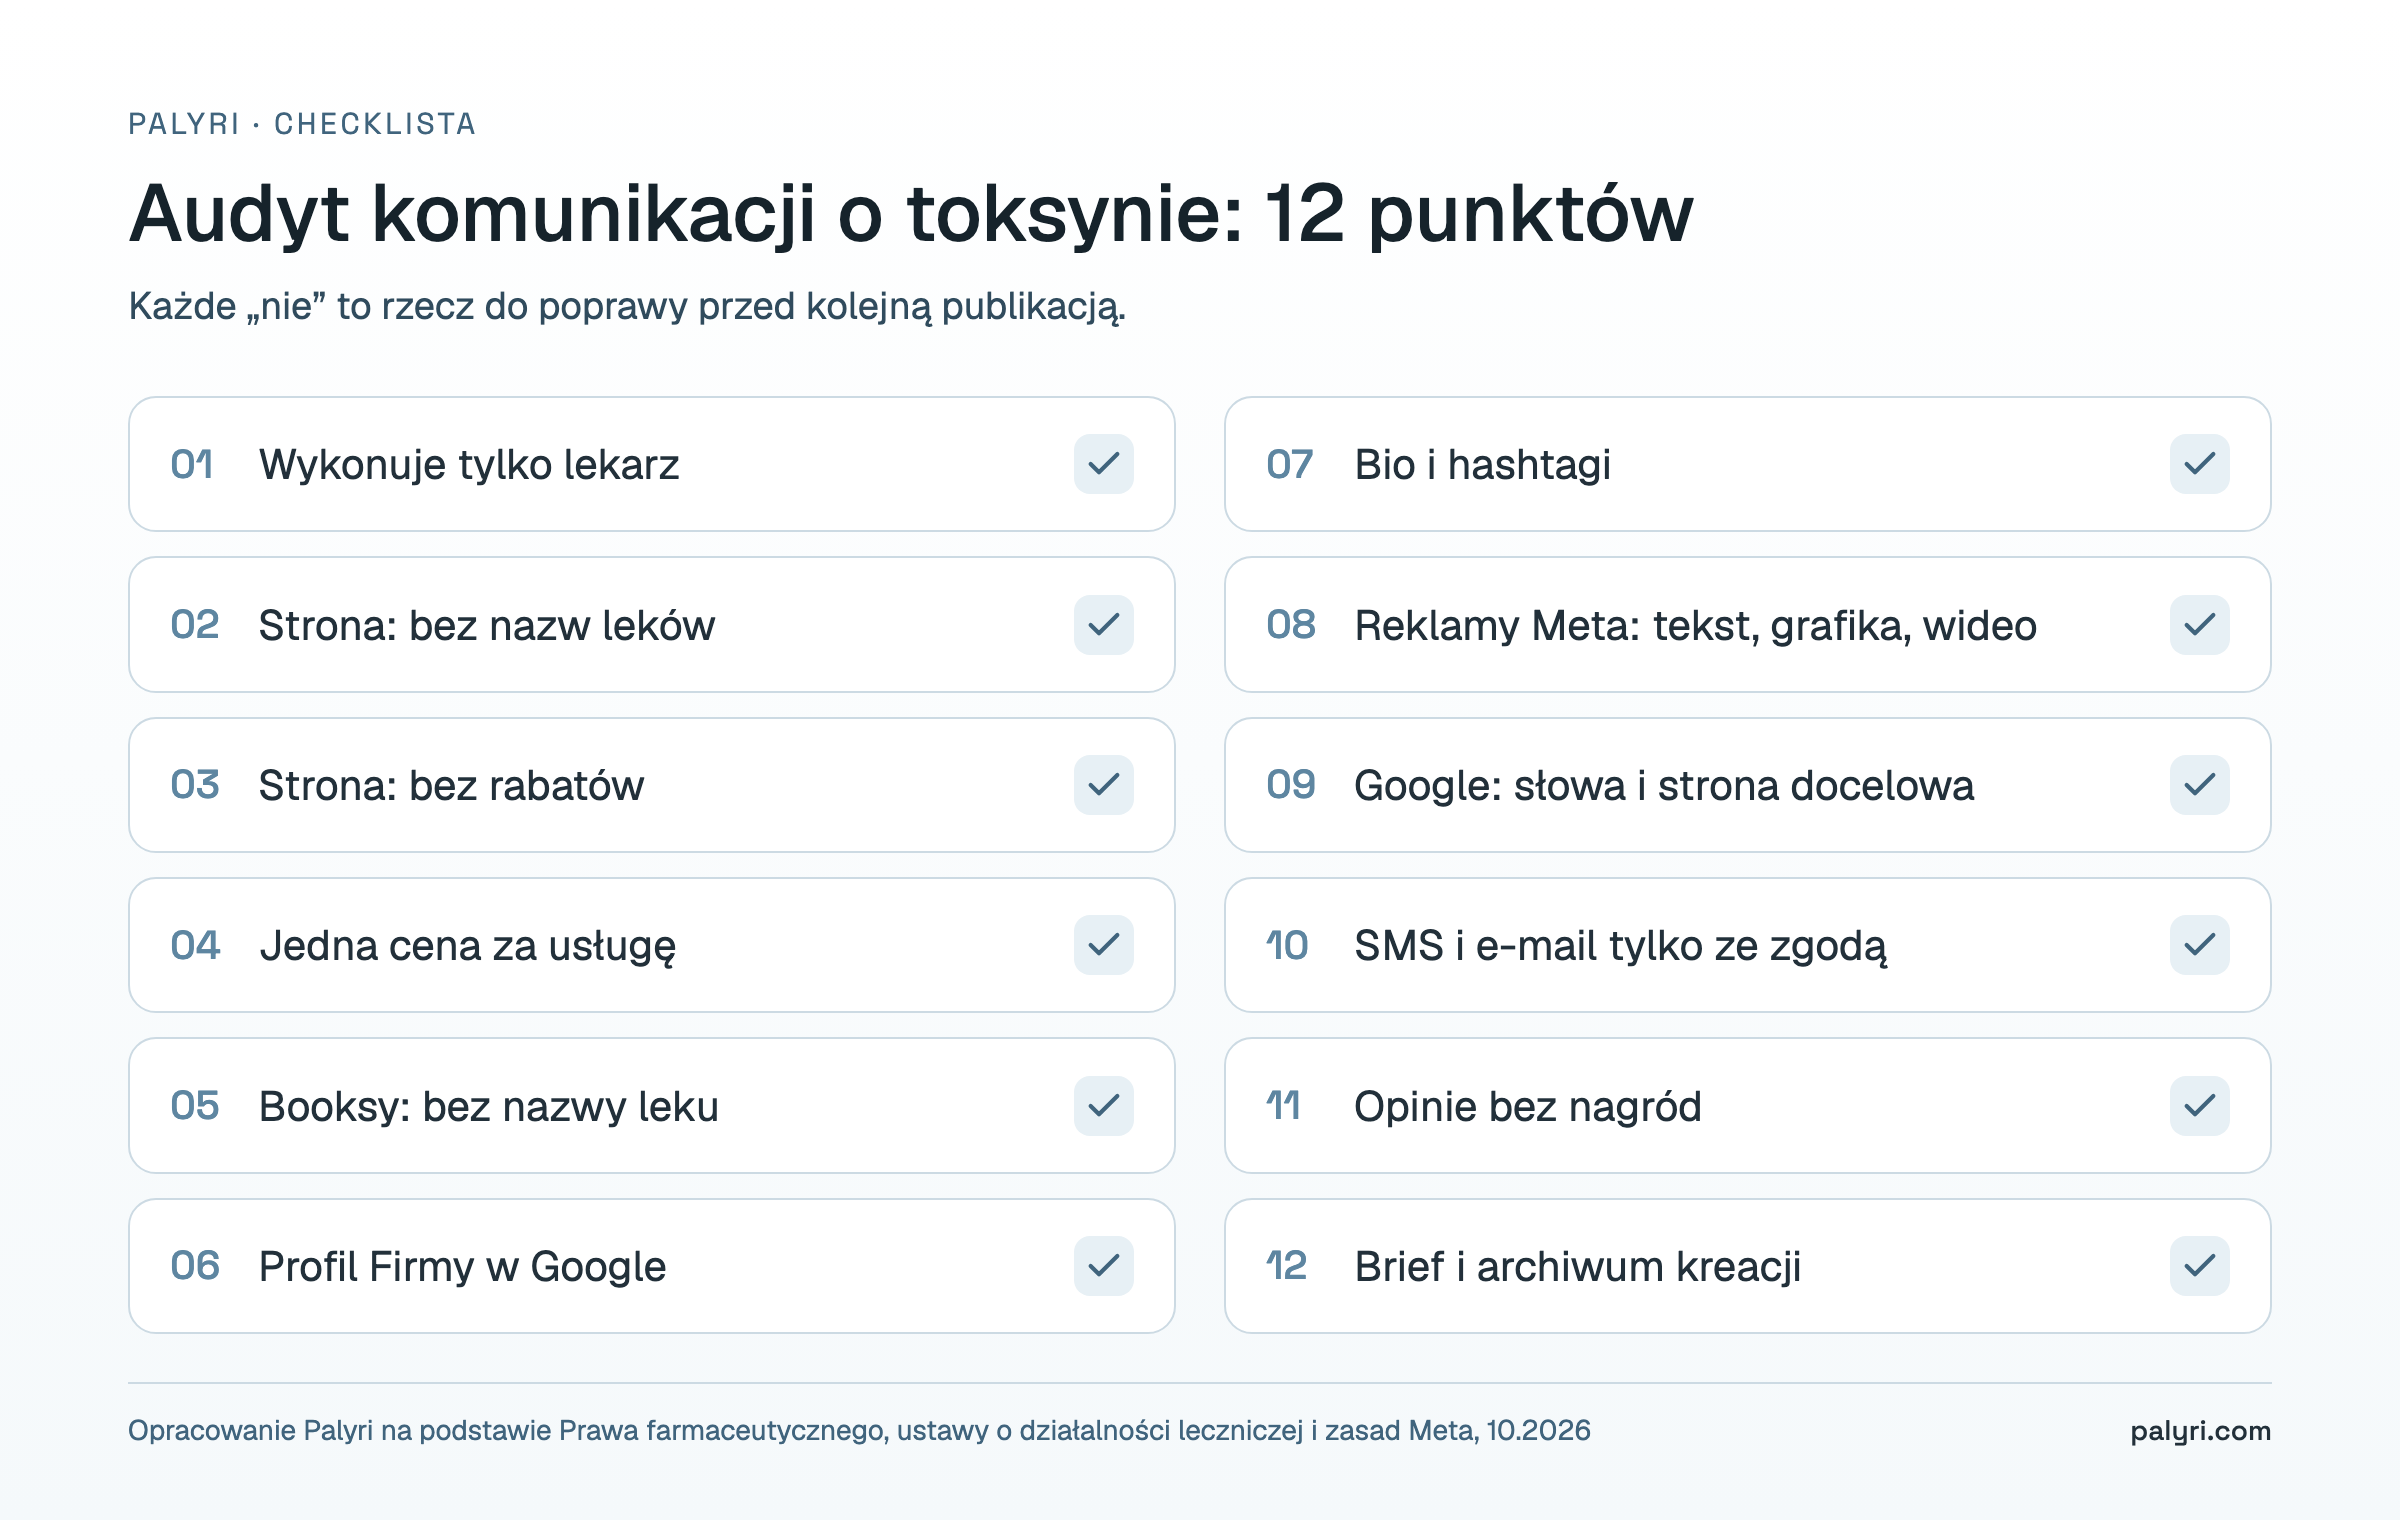This screenshot has width=2400, height=1520.
Task: Click text Reklamy Meta: tekst, grafika, wideo
Action: [x=1696, y=626]
